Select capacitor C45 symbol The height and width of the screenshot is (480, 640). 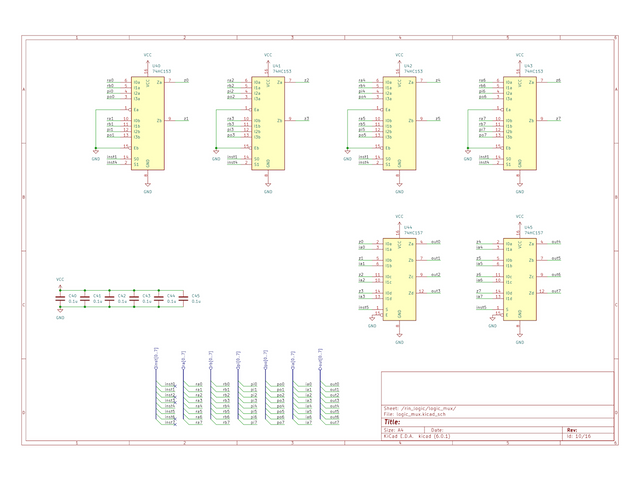click(x=183, y=298)
